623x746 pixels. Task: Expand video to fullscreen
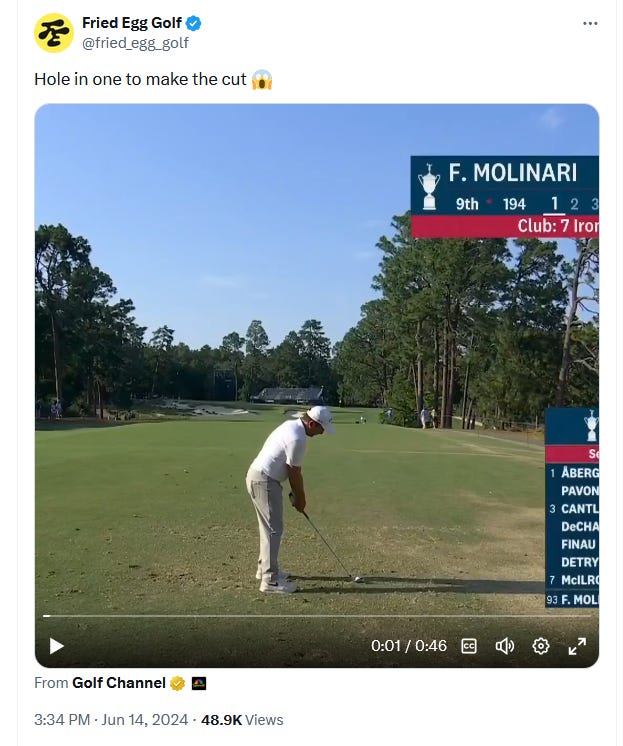[x=577, y=646]
